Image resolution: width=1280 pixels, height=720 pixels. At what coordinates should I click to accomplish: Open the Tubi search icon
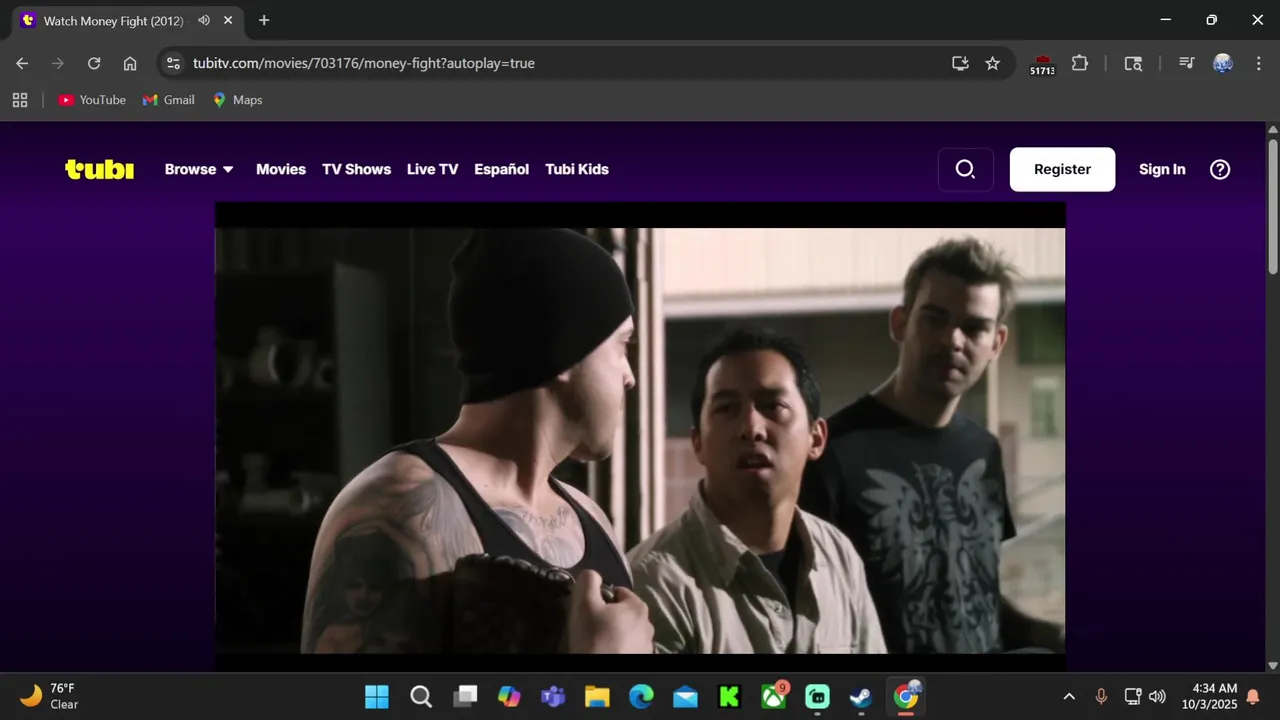click(x=965, y=169)
